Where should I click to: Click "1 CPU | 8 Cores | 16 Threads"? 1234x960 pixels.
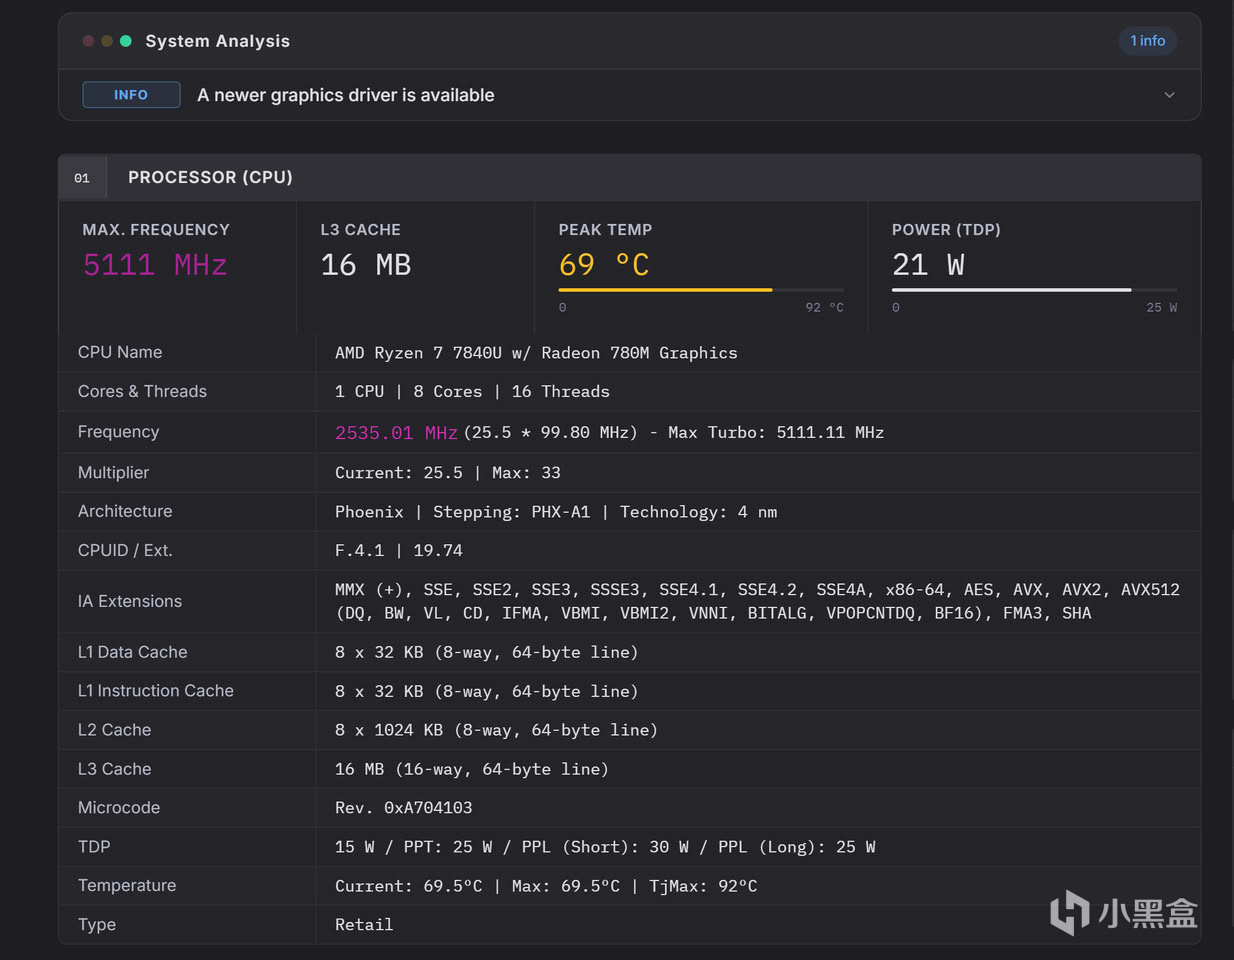point(472,392)
